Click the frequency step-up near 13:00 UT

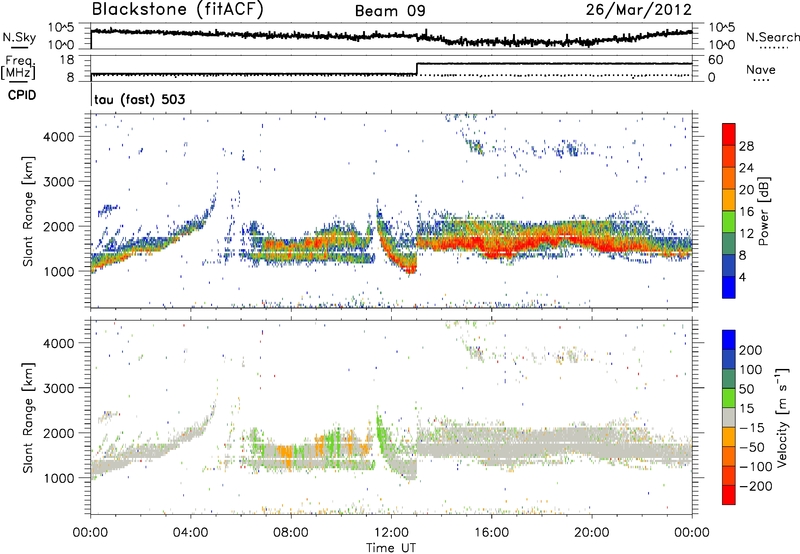[417, 69]
